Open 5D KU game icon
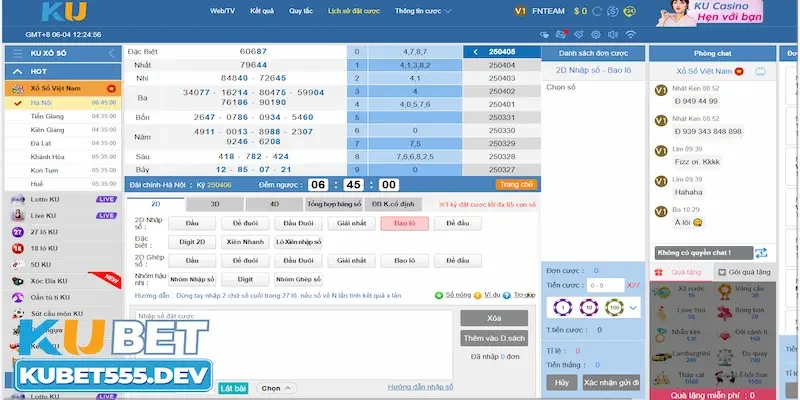The image size is (800, 400). [18, 265]
